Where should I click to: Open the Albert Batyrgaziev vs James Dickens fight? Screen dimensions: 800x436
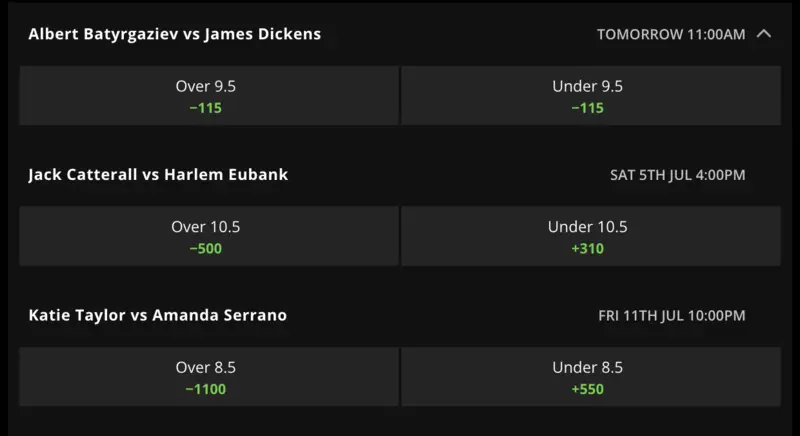175,34
